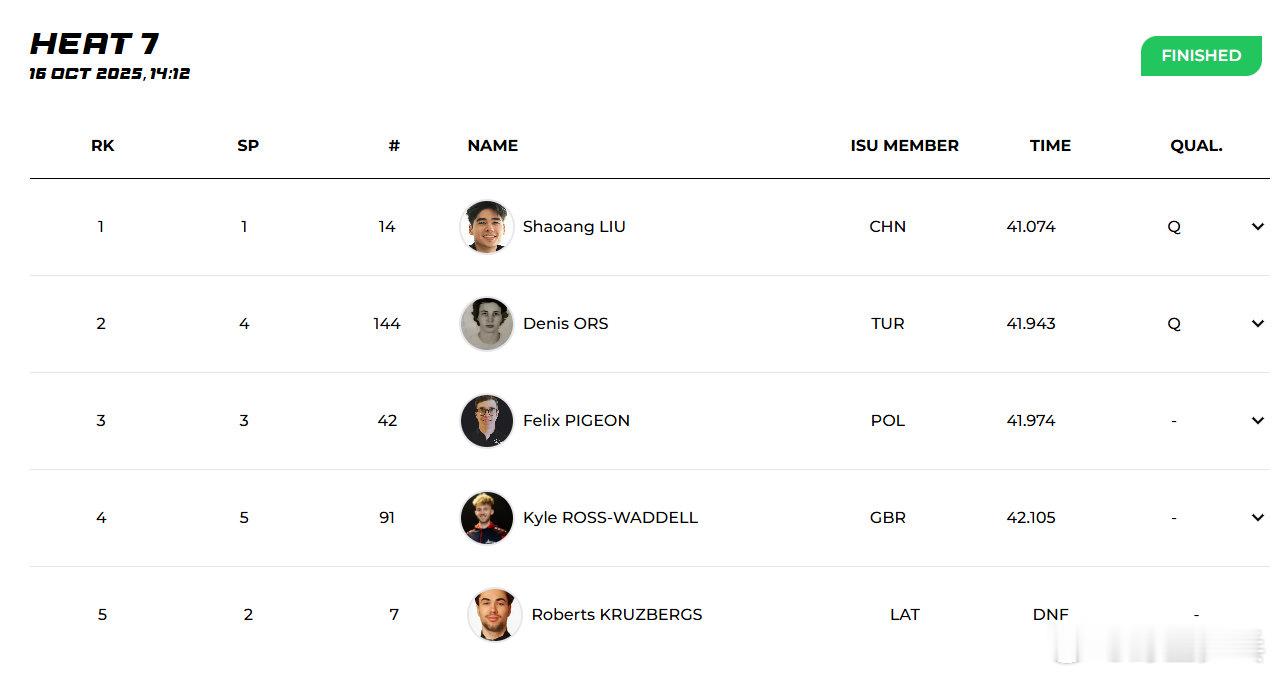
Task: Expand Shaoang LIU's row details chevron
Action: coord(1257,227)
